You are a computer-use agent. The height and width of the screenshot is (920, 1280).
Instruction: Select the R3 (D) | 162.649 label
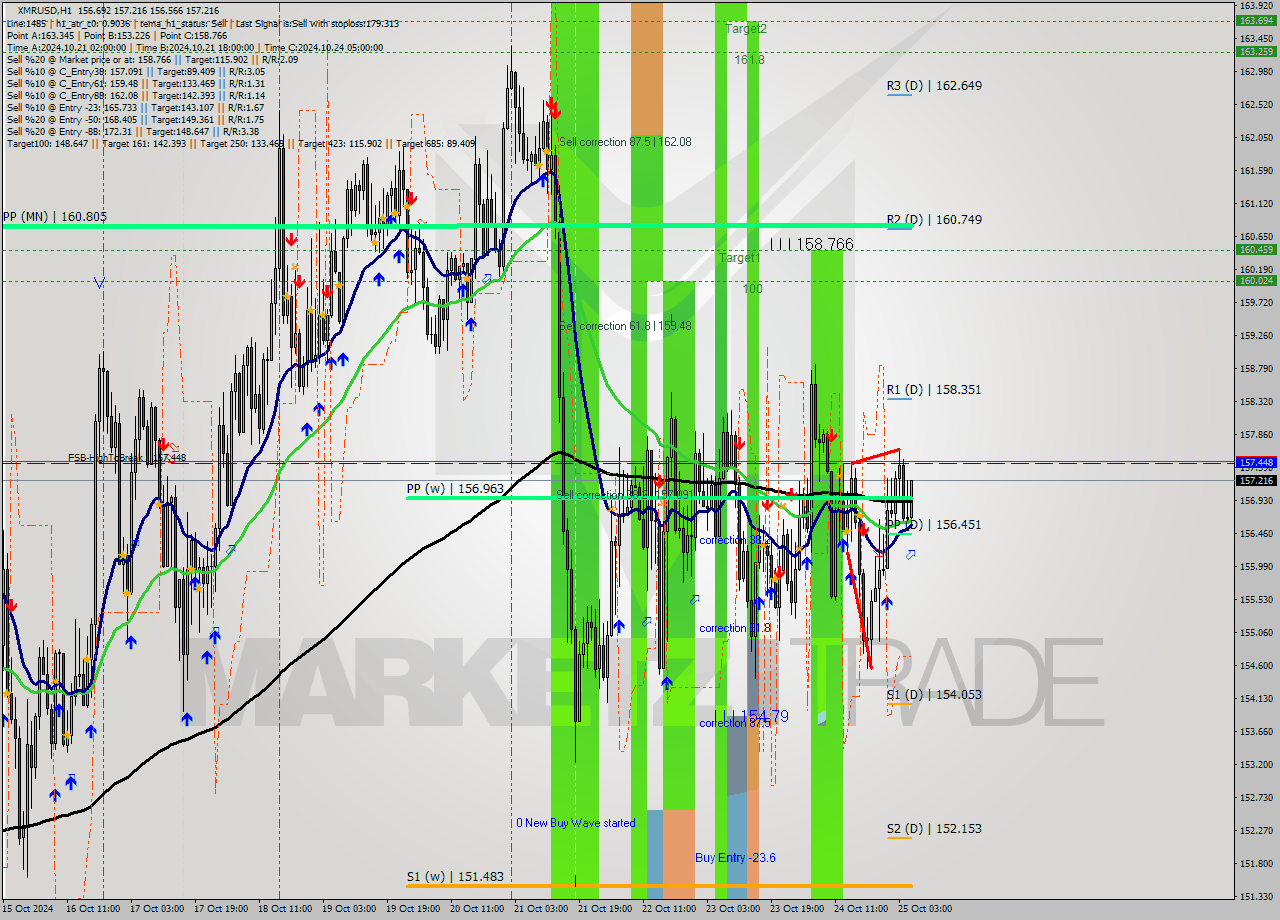pyautogui.click(x=934, y=86)
